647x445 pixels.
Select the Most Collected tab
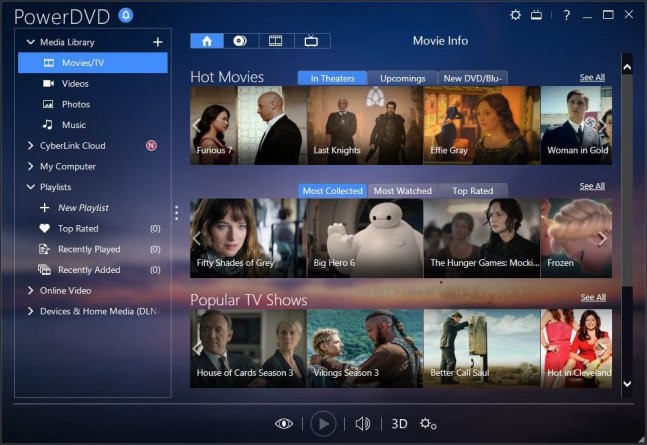tap(333, 191)
